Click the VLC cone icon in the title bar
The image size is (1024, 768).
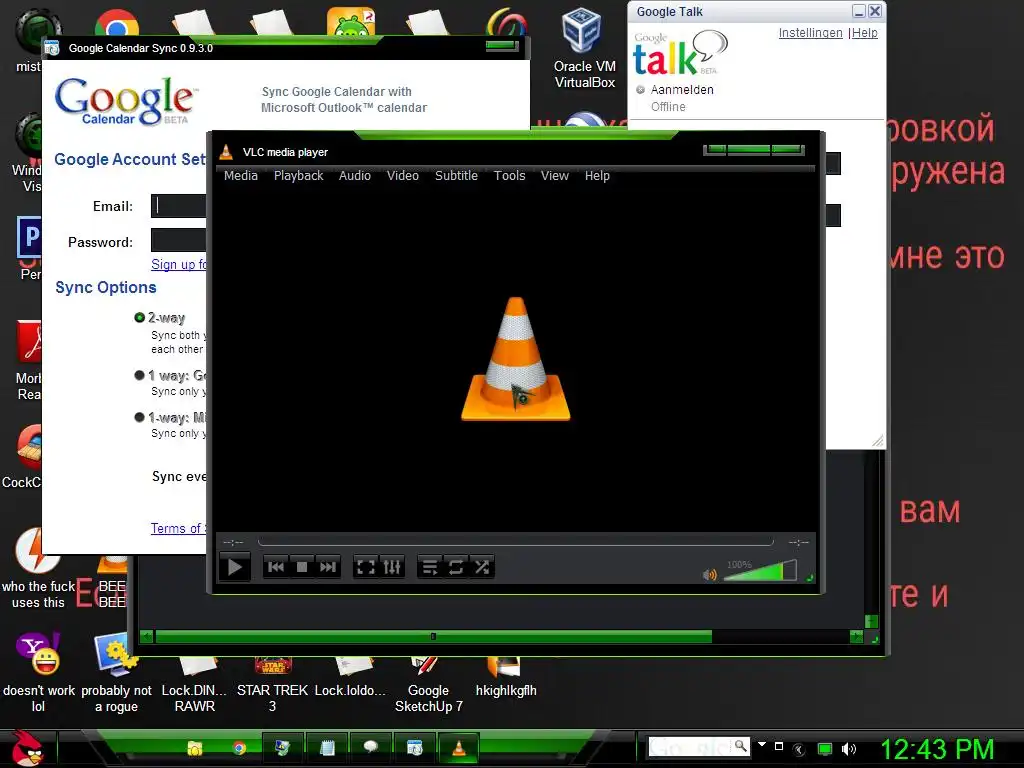point(226,152)
